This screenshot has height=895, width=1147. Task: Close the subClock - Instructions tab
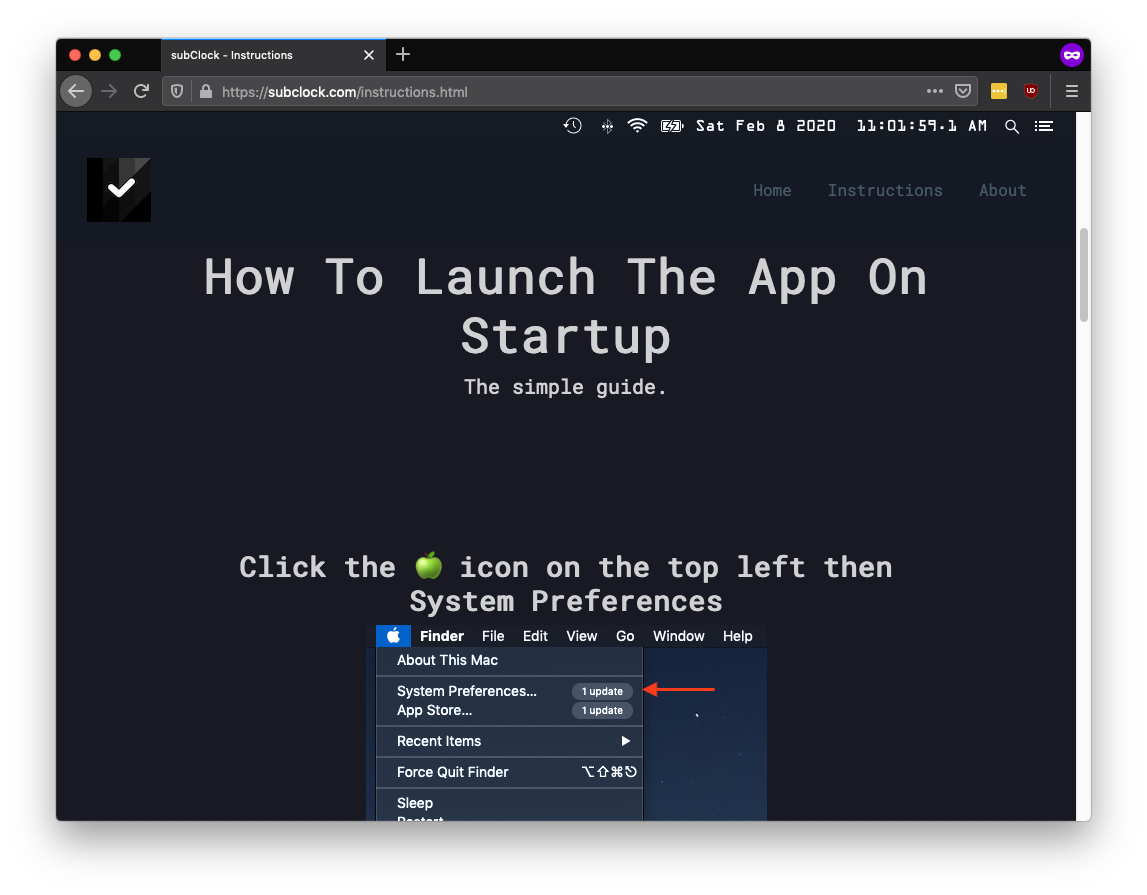pyautogui.click(x=369, y=55)
